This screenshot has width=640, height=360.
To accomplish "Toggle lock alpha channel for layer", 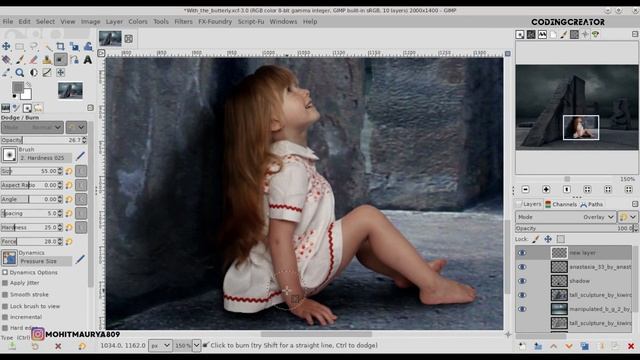I will (x=561, y=239).
